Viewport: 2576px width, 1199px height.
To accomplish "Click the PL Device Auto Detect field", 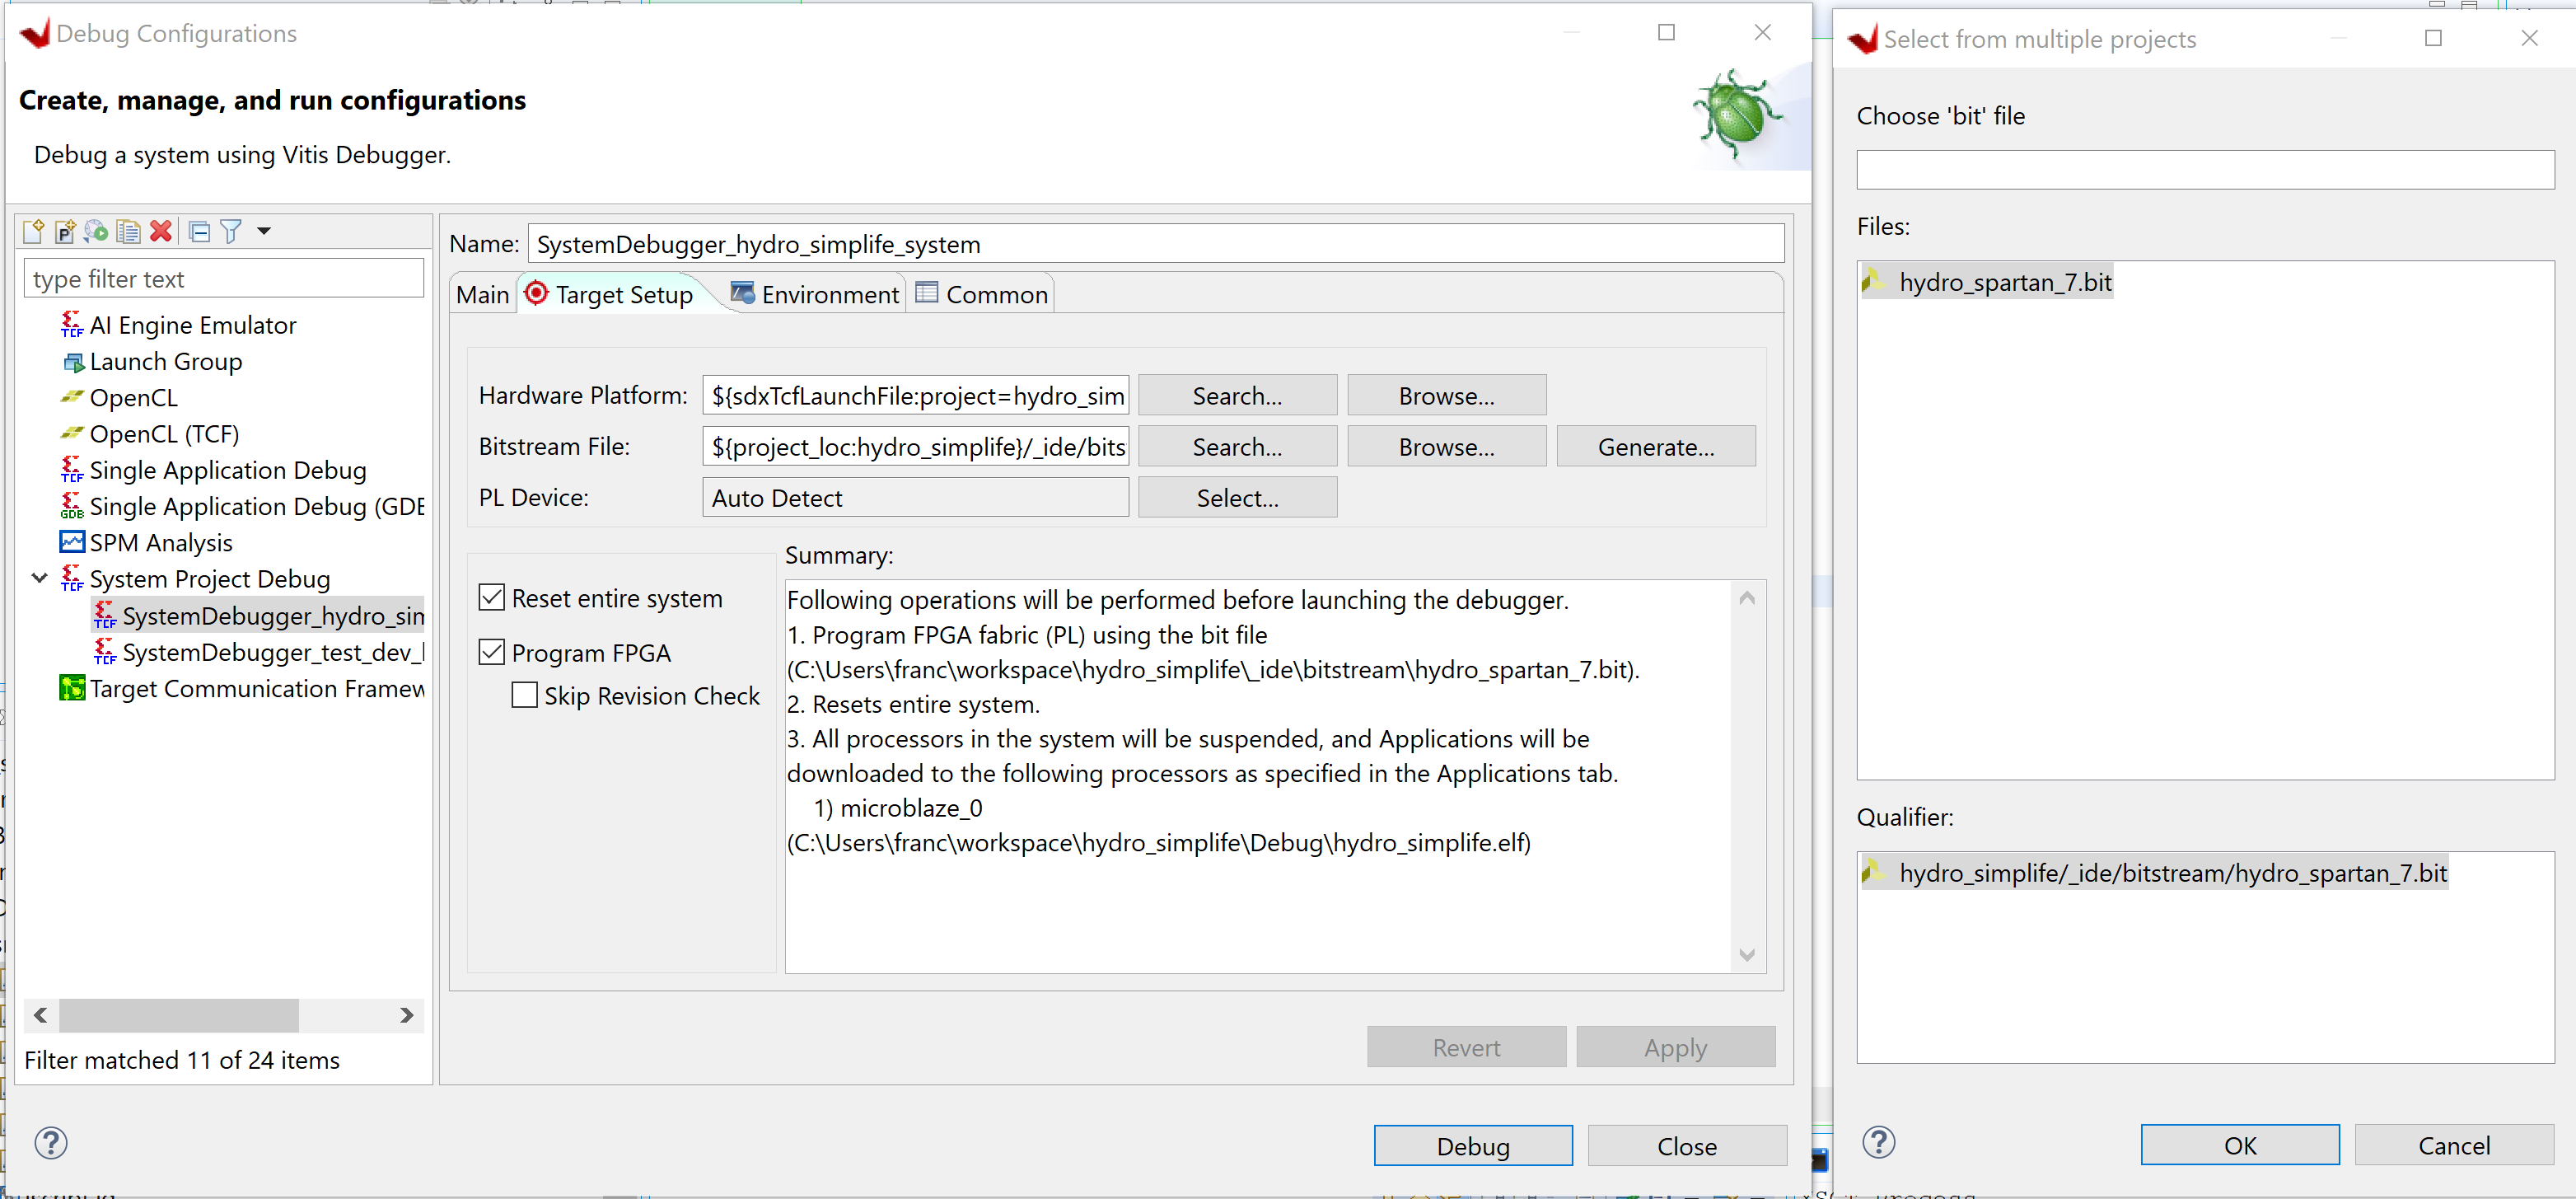I will 915,497.
